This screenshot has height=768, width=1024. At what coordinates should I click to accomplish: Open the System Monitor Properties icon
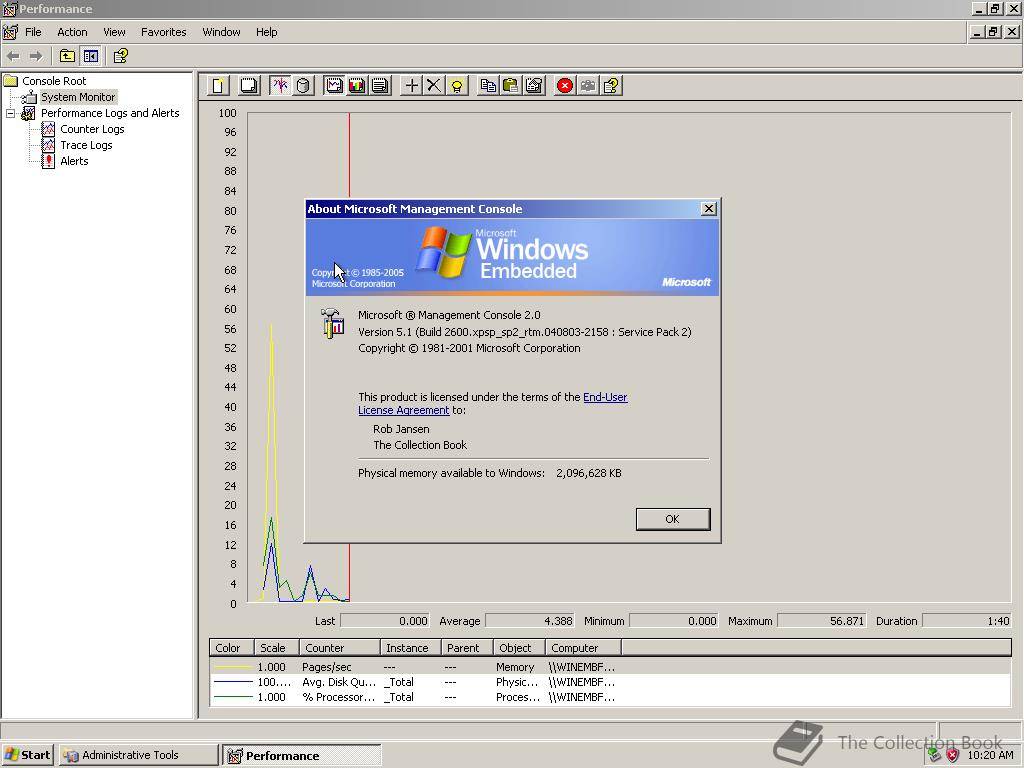tap(534, 86)
